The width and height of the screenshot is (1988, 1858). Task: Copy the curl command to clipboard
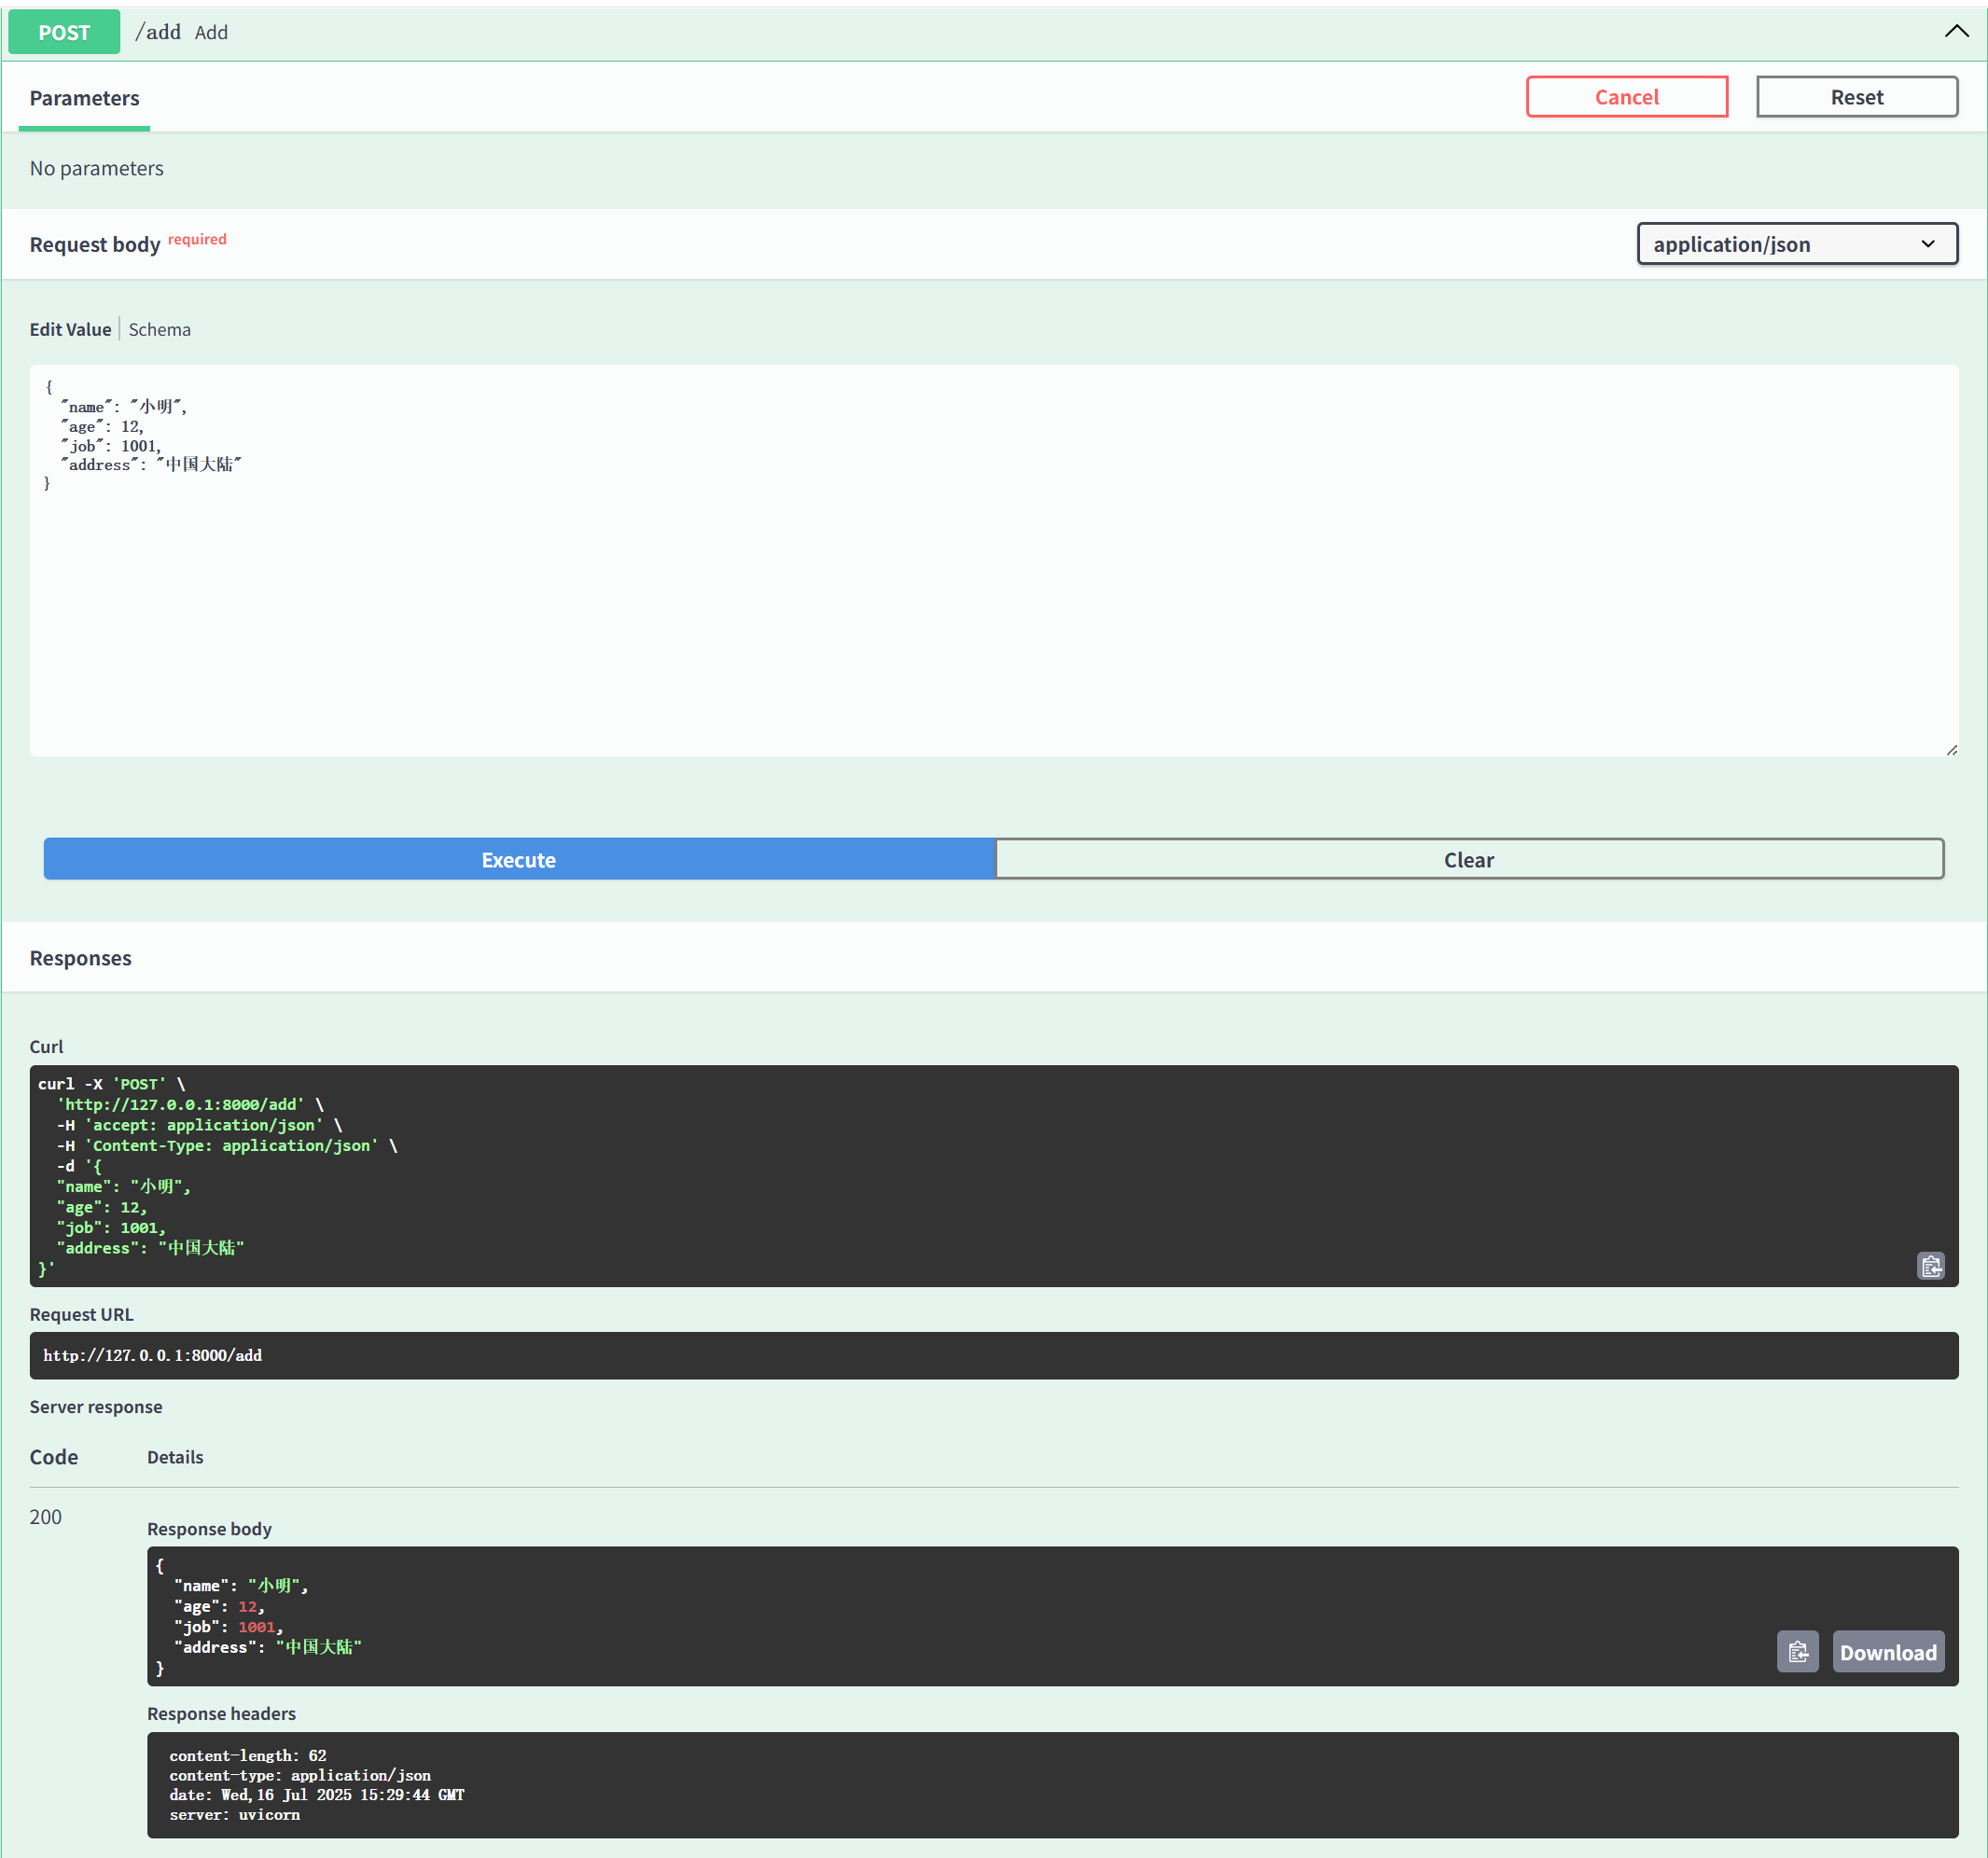click(1931, 1265)
